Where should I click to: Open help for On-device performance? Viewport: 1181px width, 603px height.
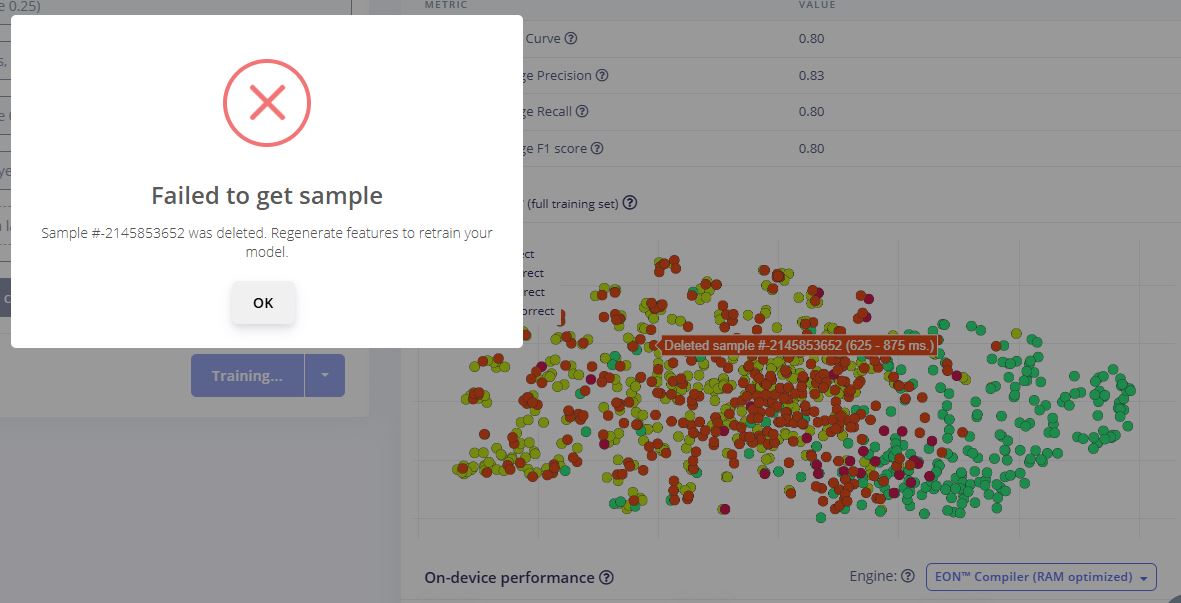[x=606, y=577]
